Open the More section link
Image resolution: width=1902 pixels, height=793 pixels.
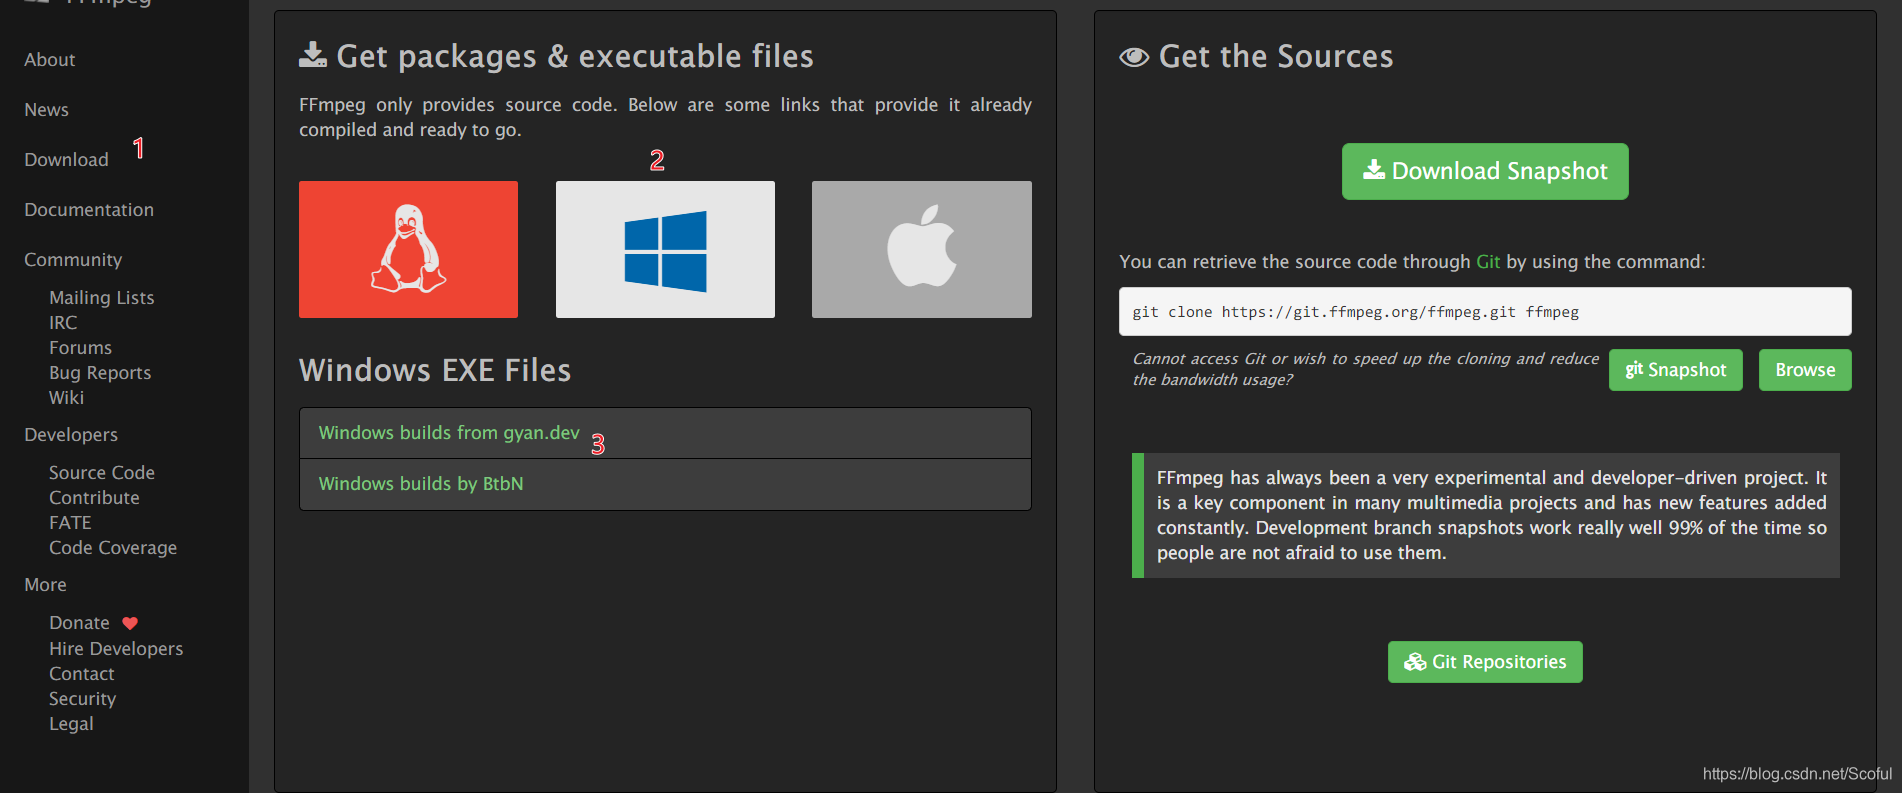pos(46,585)
